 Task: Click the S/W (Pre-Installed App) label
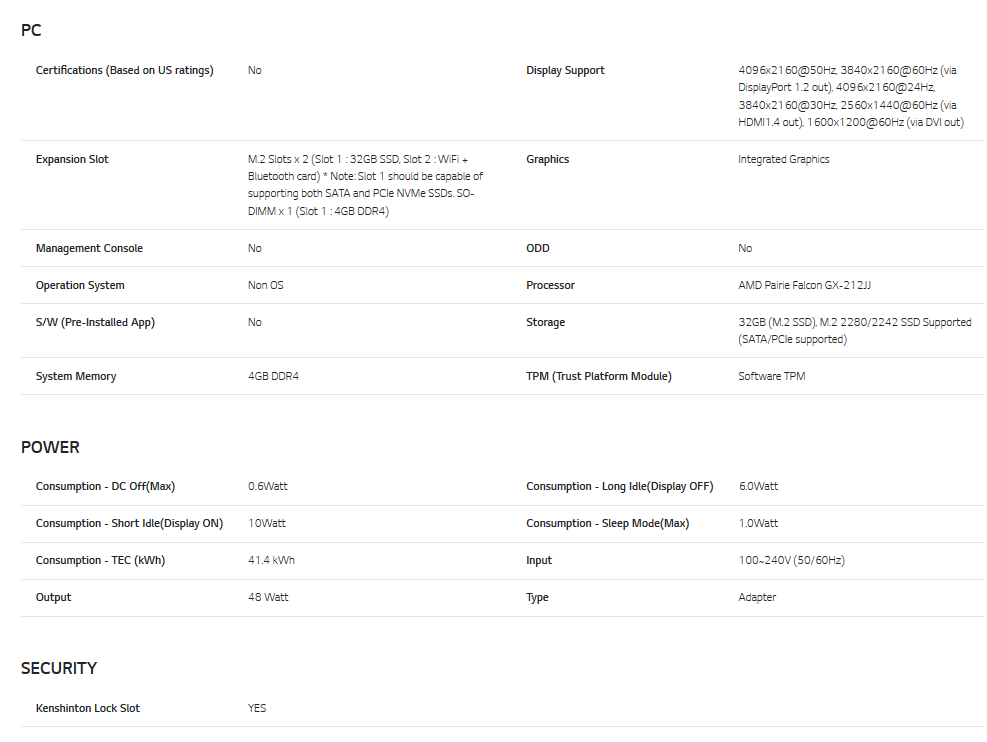[95, 323]
